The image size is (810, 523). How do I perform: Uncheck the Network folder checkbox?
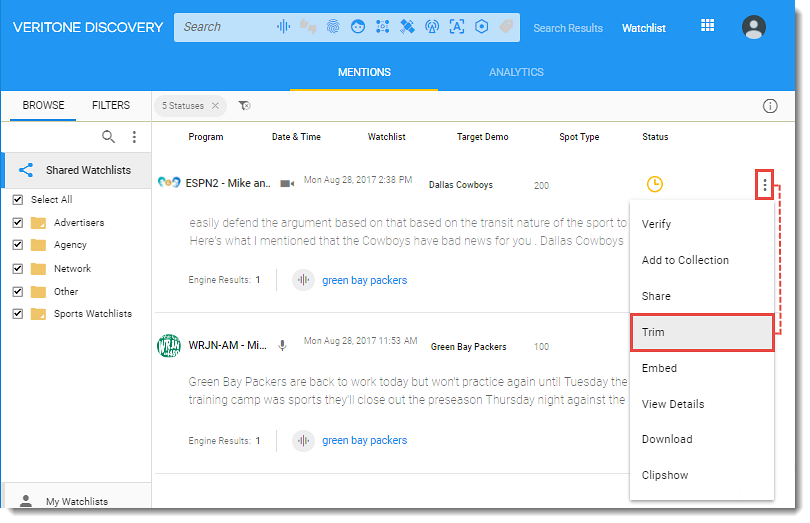pyautogui.click(x=18, y=269)
